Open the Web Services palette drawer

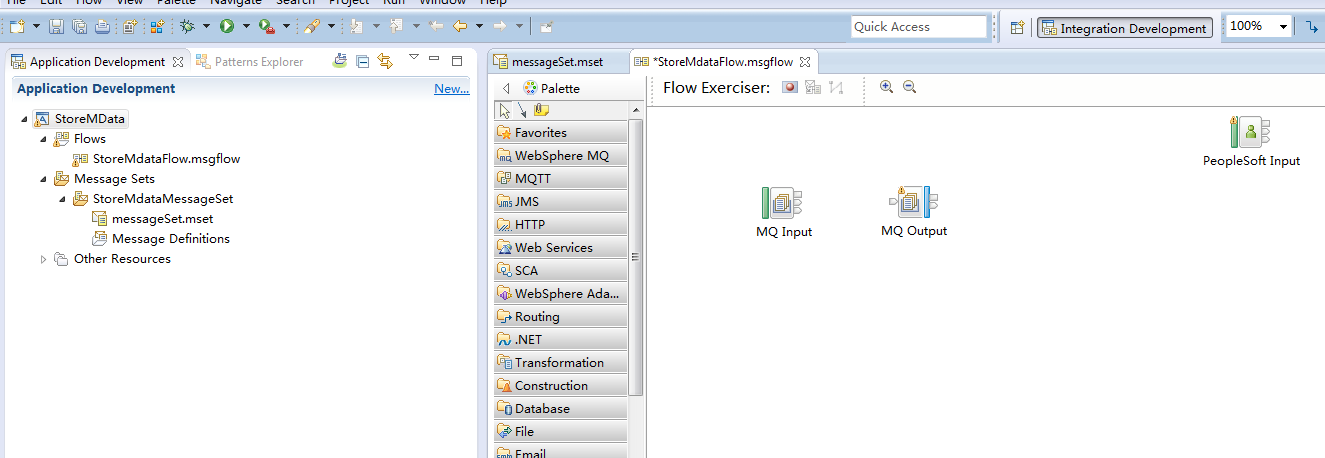pyautogui.click(x=560, y=248)
